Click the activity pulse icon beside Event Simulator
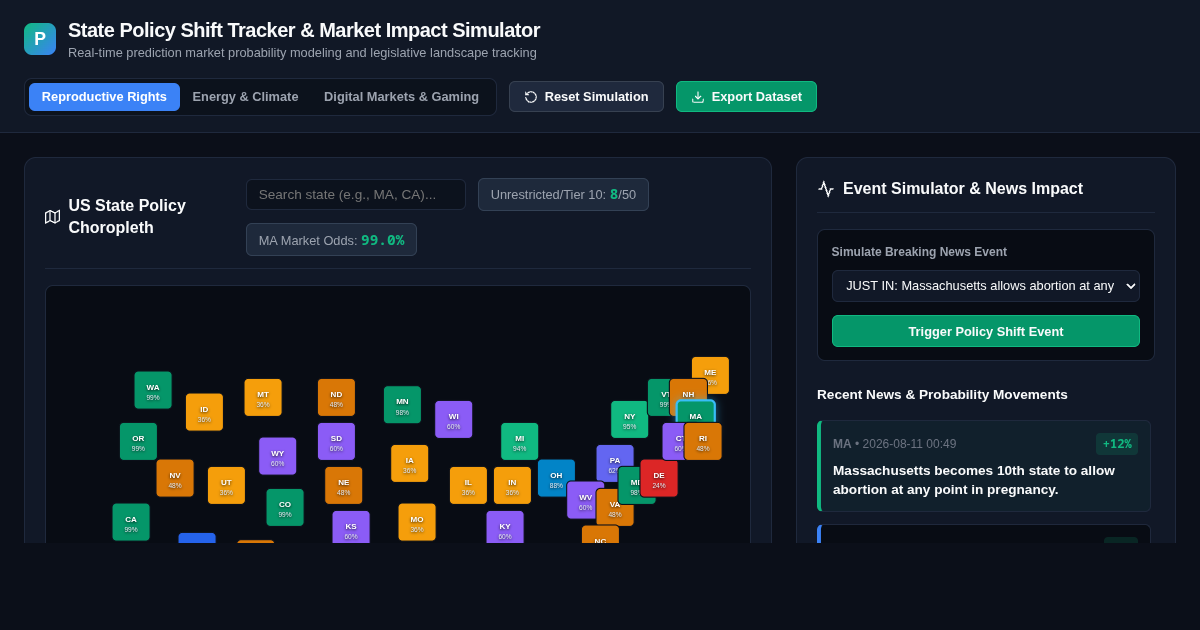Screen dimensions: 1200x630 (826, 189)
